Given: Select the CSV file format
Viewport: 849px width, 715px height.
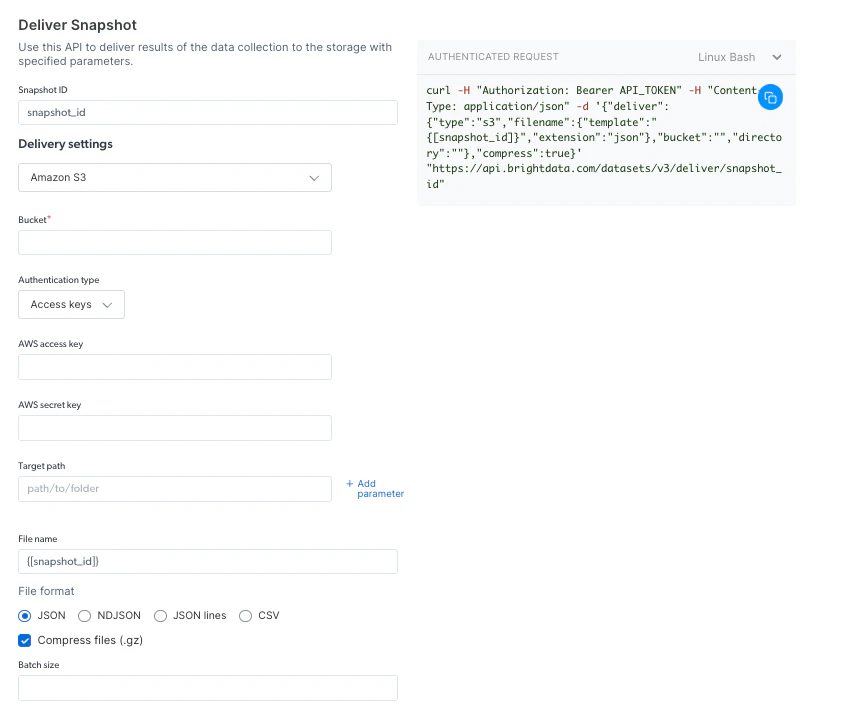Looking at the screenshot, I should click(245, 615).
